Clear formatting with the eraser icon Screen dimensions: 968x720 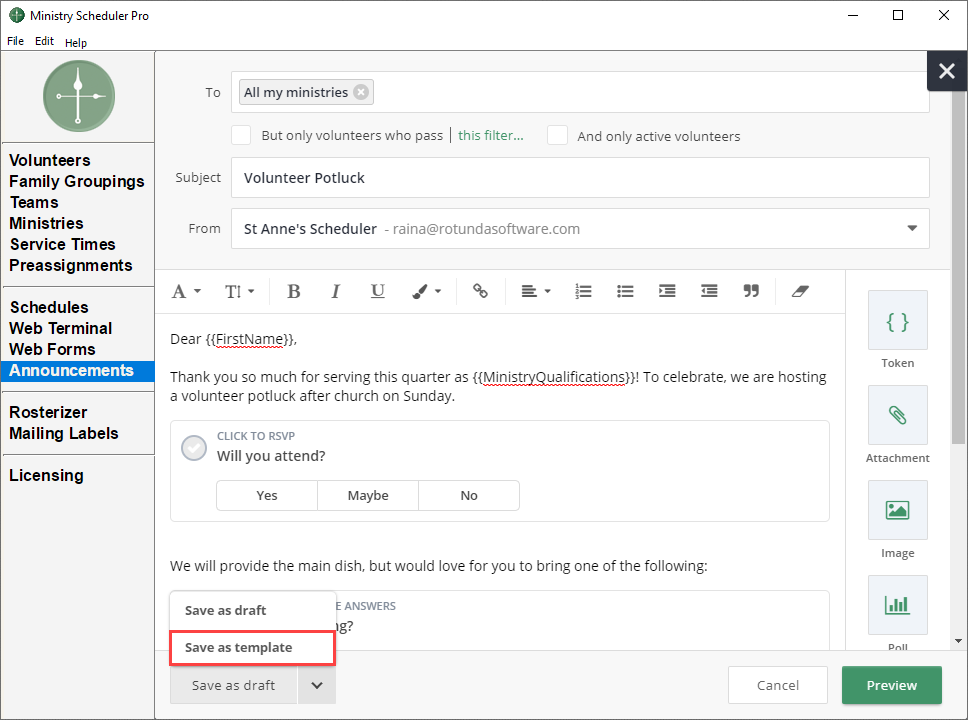pyautogui.click(x=800, y=291)
